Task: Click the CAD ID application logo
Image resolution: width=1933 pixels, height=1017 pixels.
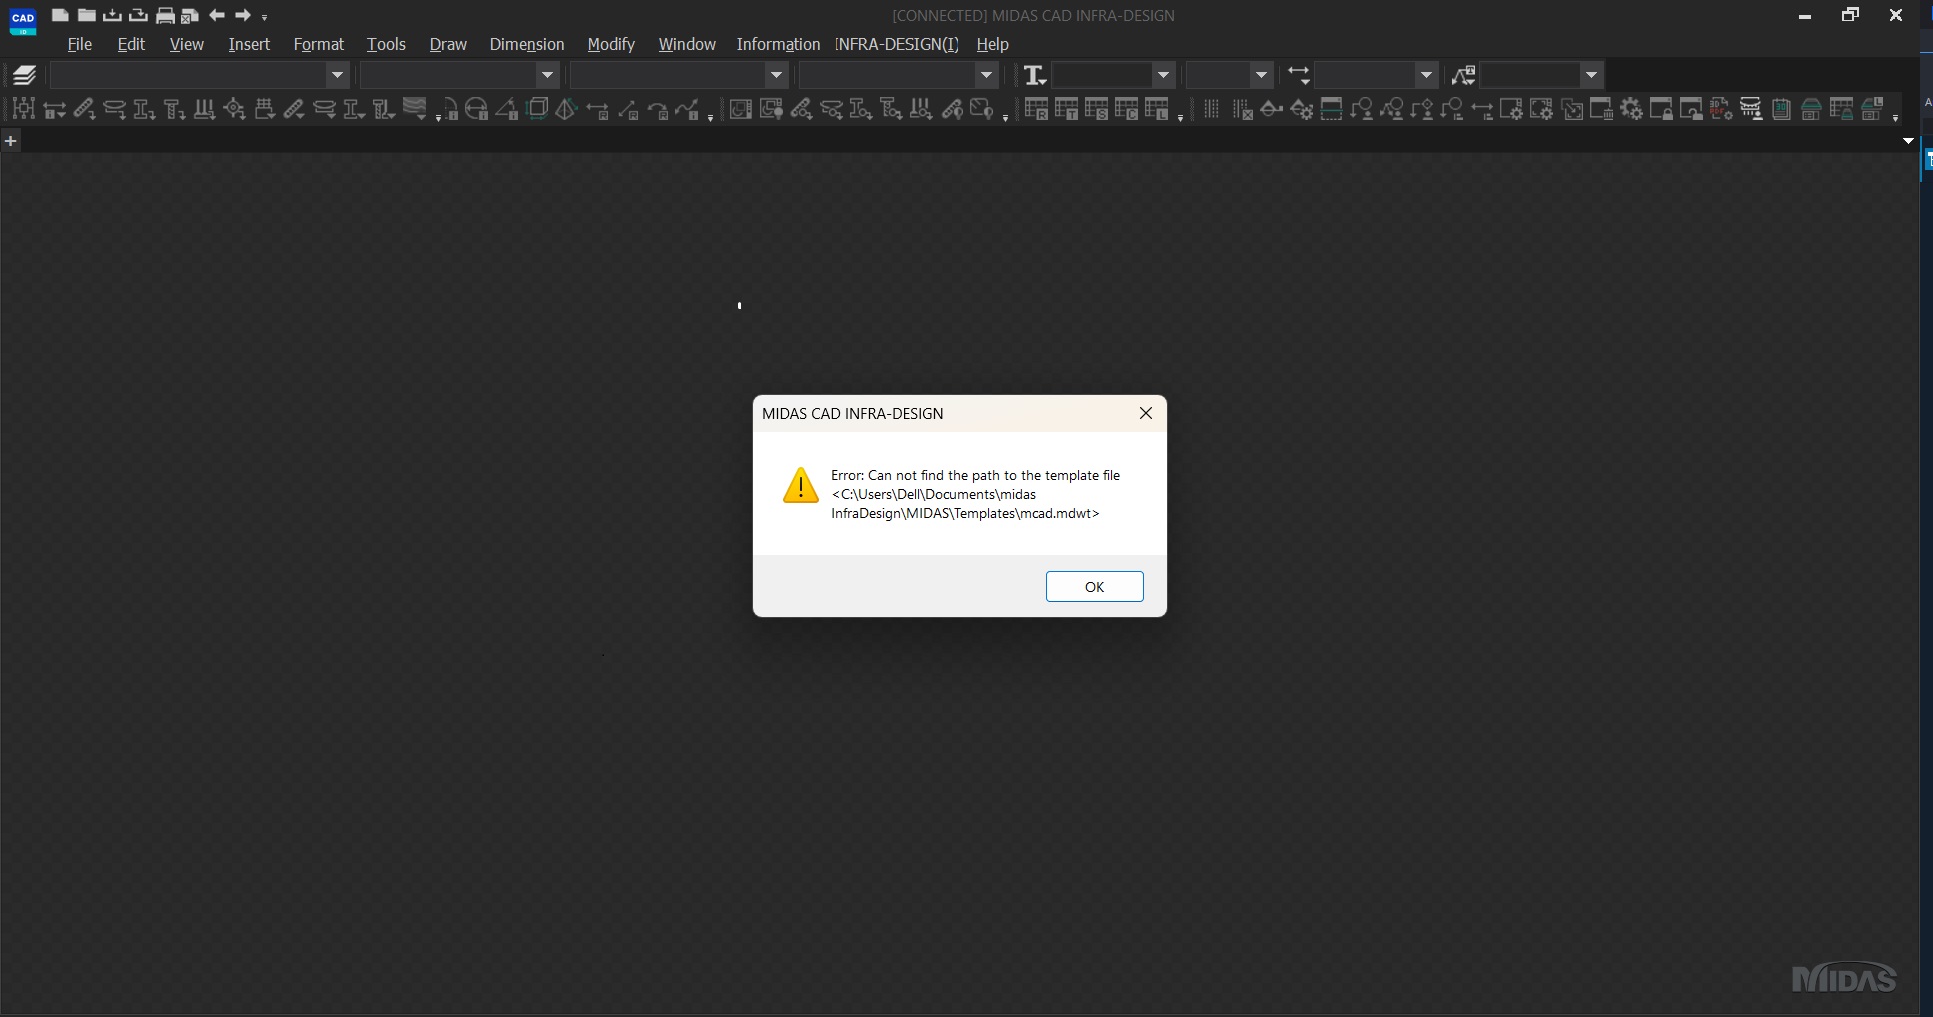Action: (x=23, y=20)
